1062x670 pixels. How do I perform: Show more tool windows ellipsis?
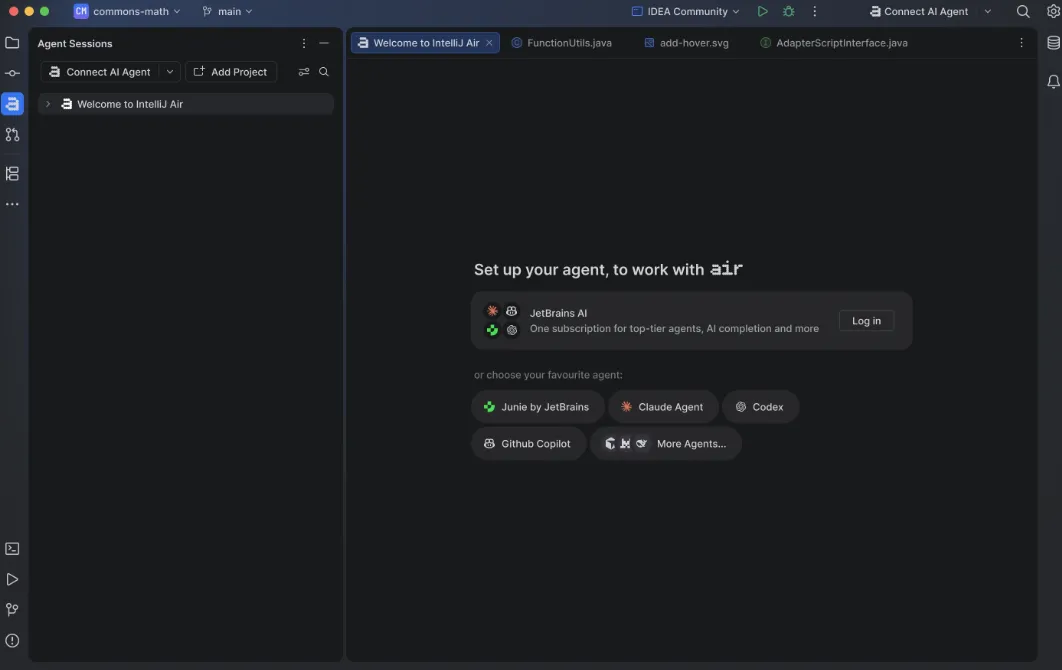point(12,204)
